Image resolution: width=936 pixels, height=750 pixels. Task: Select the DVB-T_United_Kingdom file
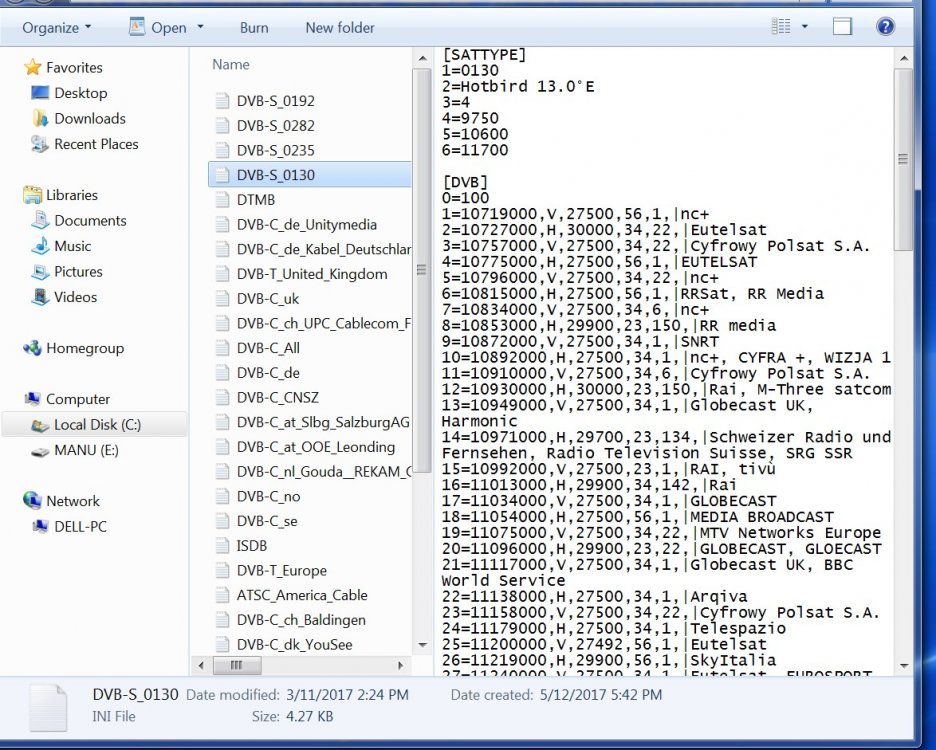(x=311, y=274)
